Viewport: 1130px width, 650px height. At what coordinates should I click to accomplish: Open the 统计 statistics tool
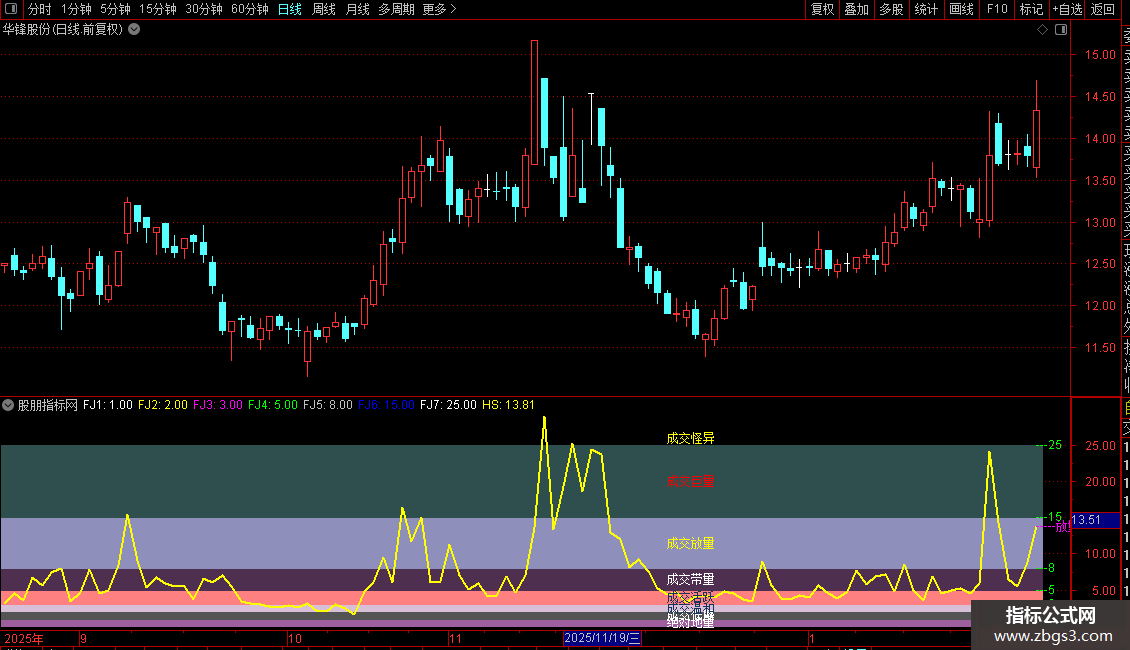[x=926, y=9]
